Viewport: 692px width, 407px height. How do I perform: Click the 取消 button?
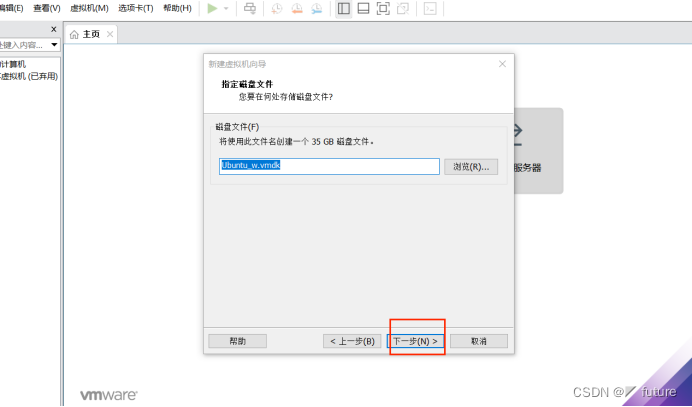[x=479, y=341]
